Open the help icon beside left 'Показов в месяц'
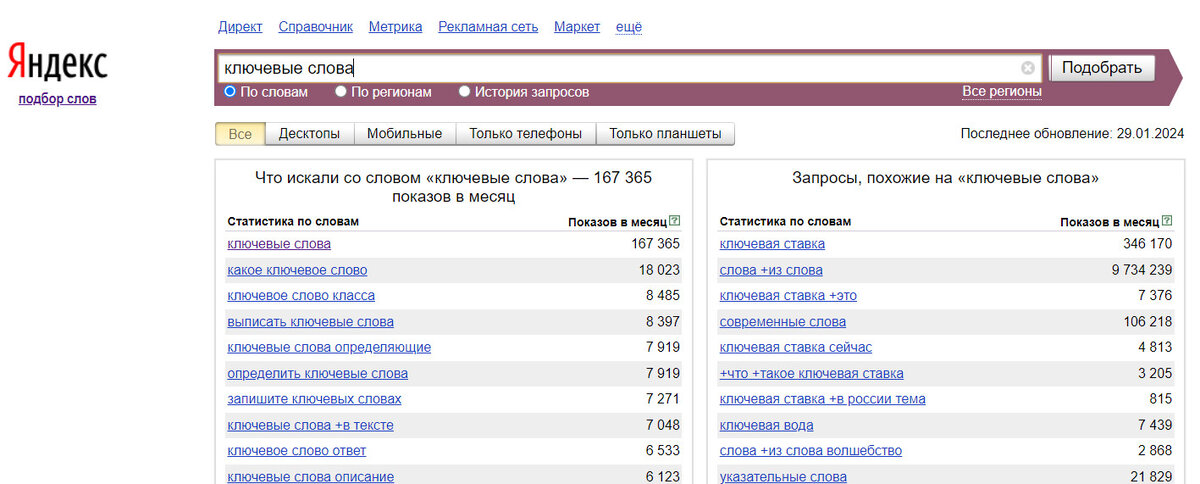Screen dimensions: 1200x484 point(675,221)
